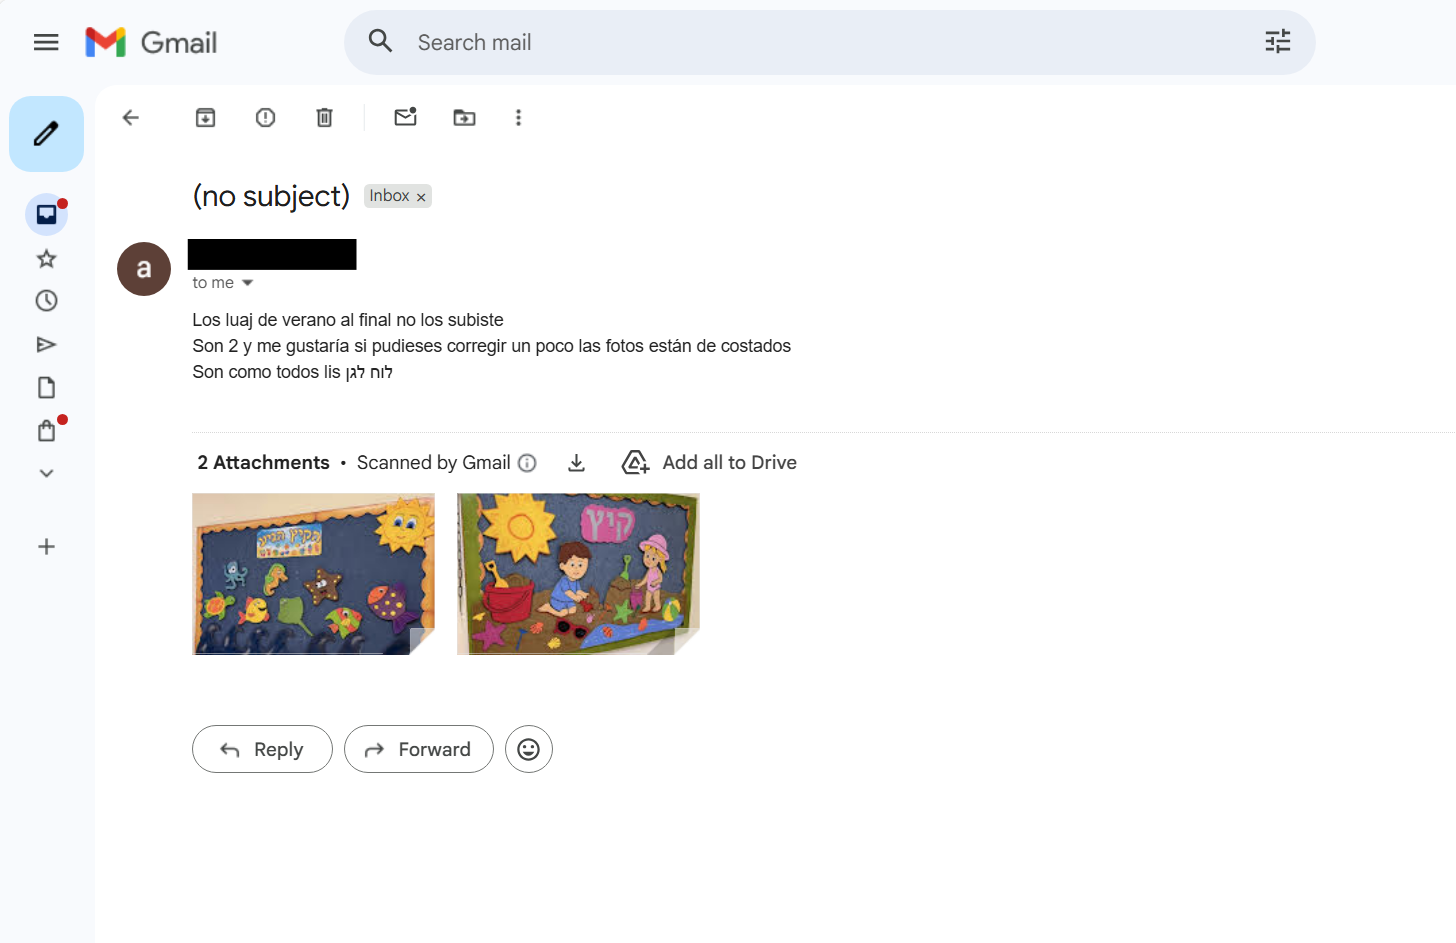
Task: Expand the More labels chevron in sidebar
Action: click(46, 472)
